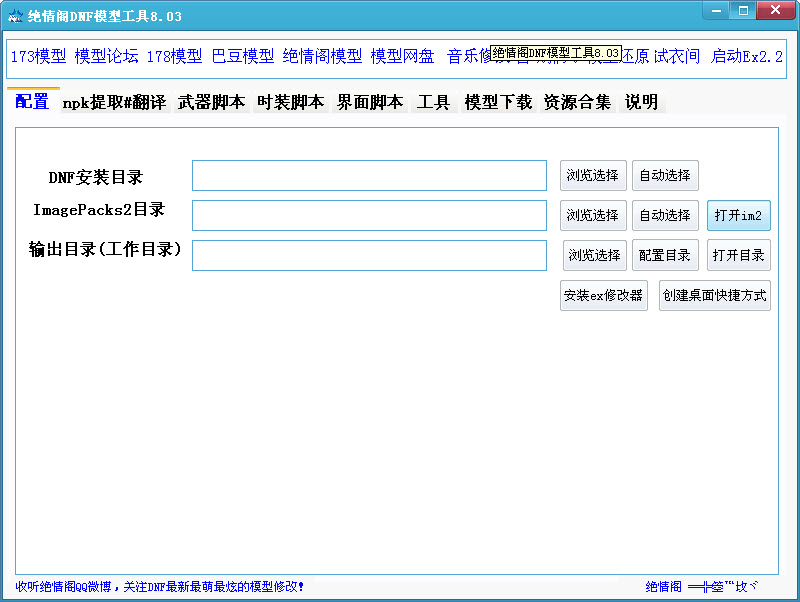
Task: Click the 配置目录 button
Action: point(665,255)
